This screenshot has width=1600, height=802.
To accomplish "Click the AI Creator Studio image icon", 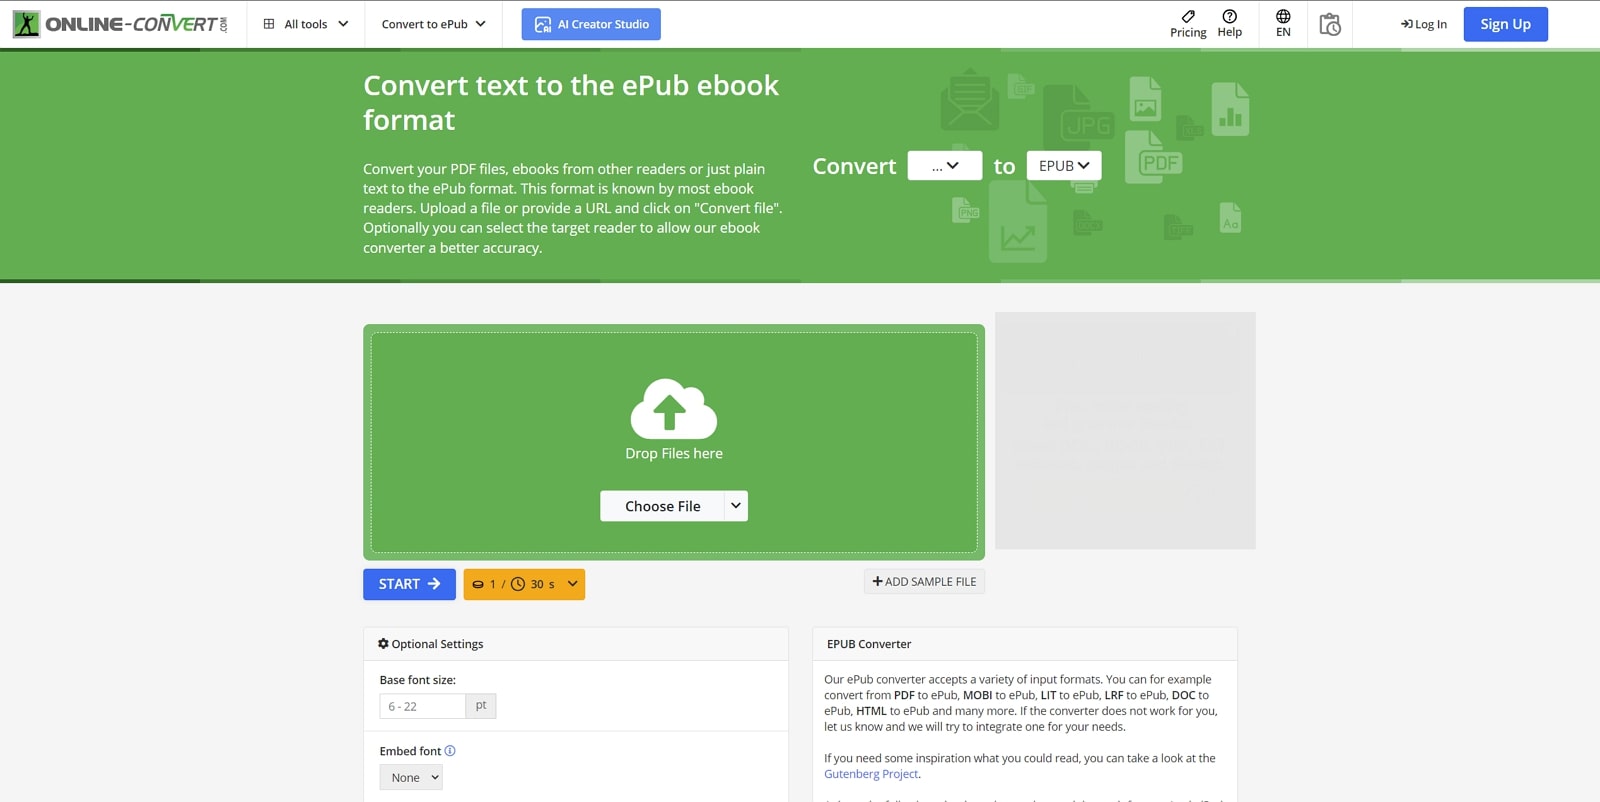I will (543, 24).
